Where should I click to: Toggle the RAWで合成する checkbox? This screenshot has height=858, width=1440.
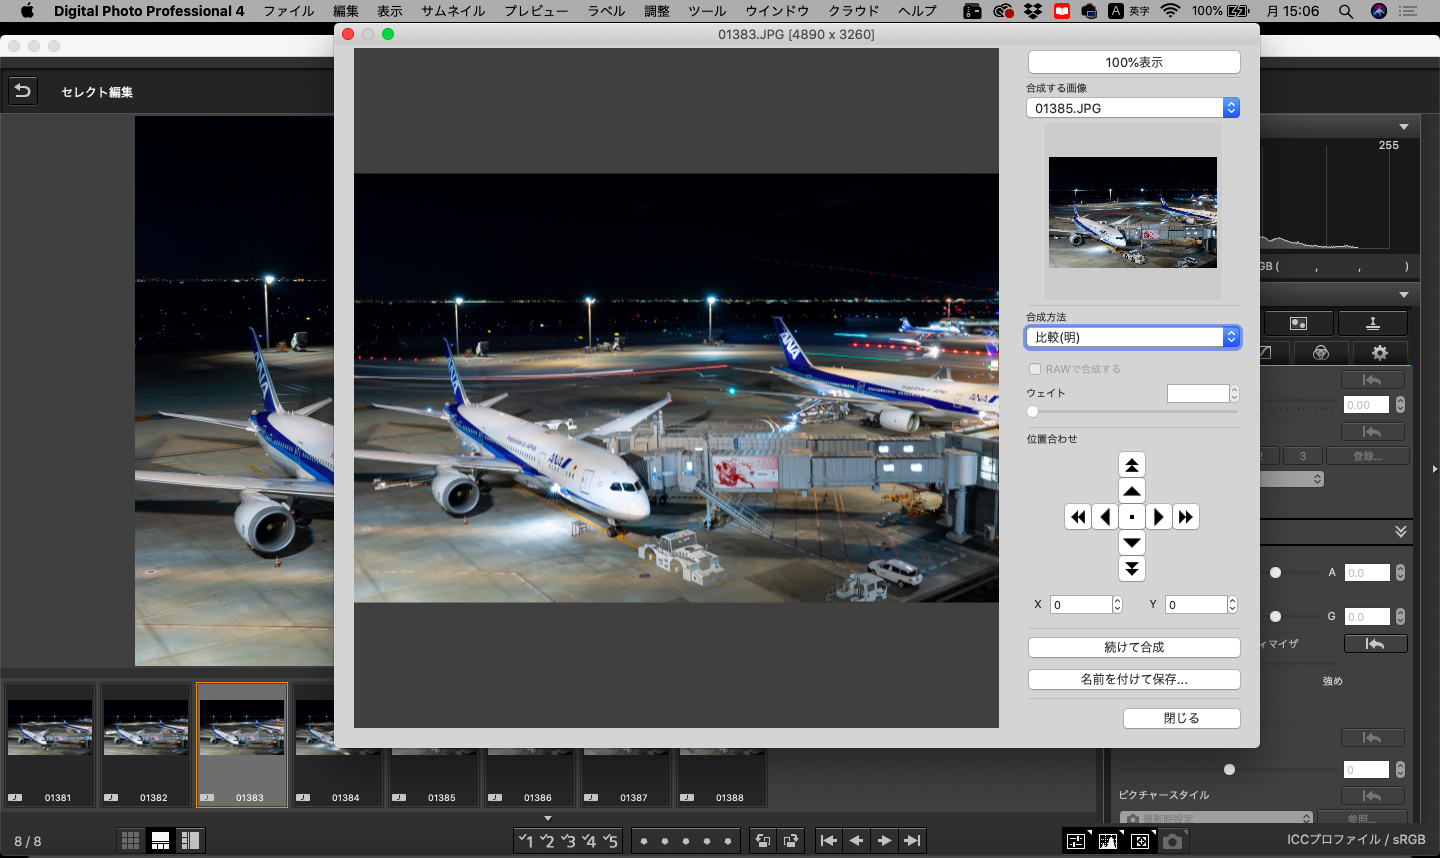[1035, 369]
